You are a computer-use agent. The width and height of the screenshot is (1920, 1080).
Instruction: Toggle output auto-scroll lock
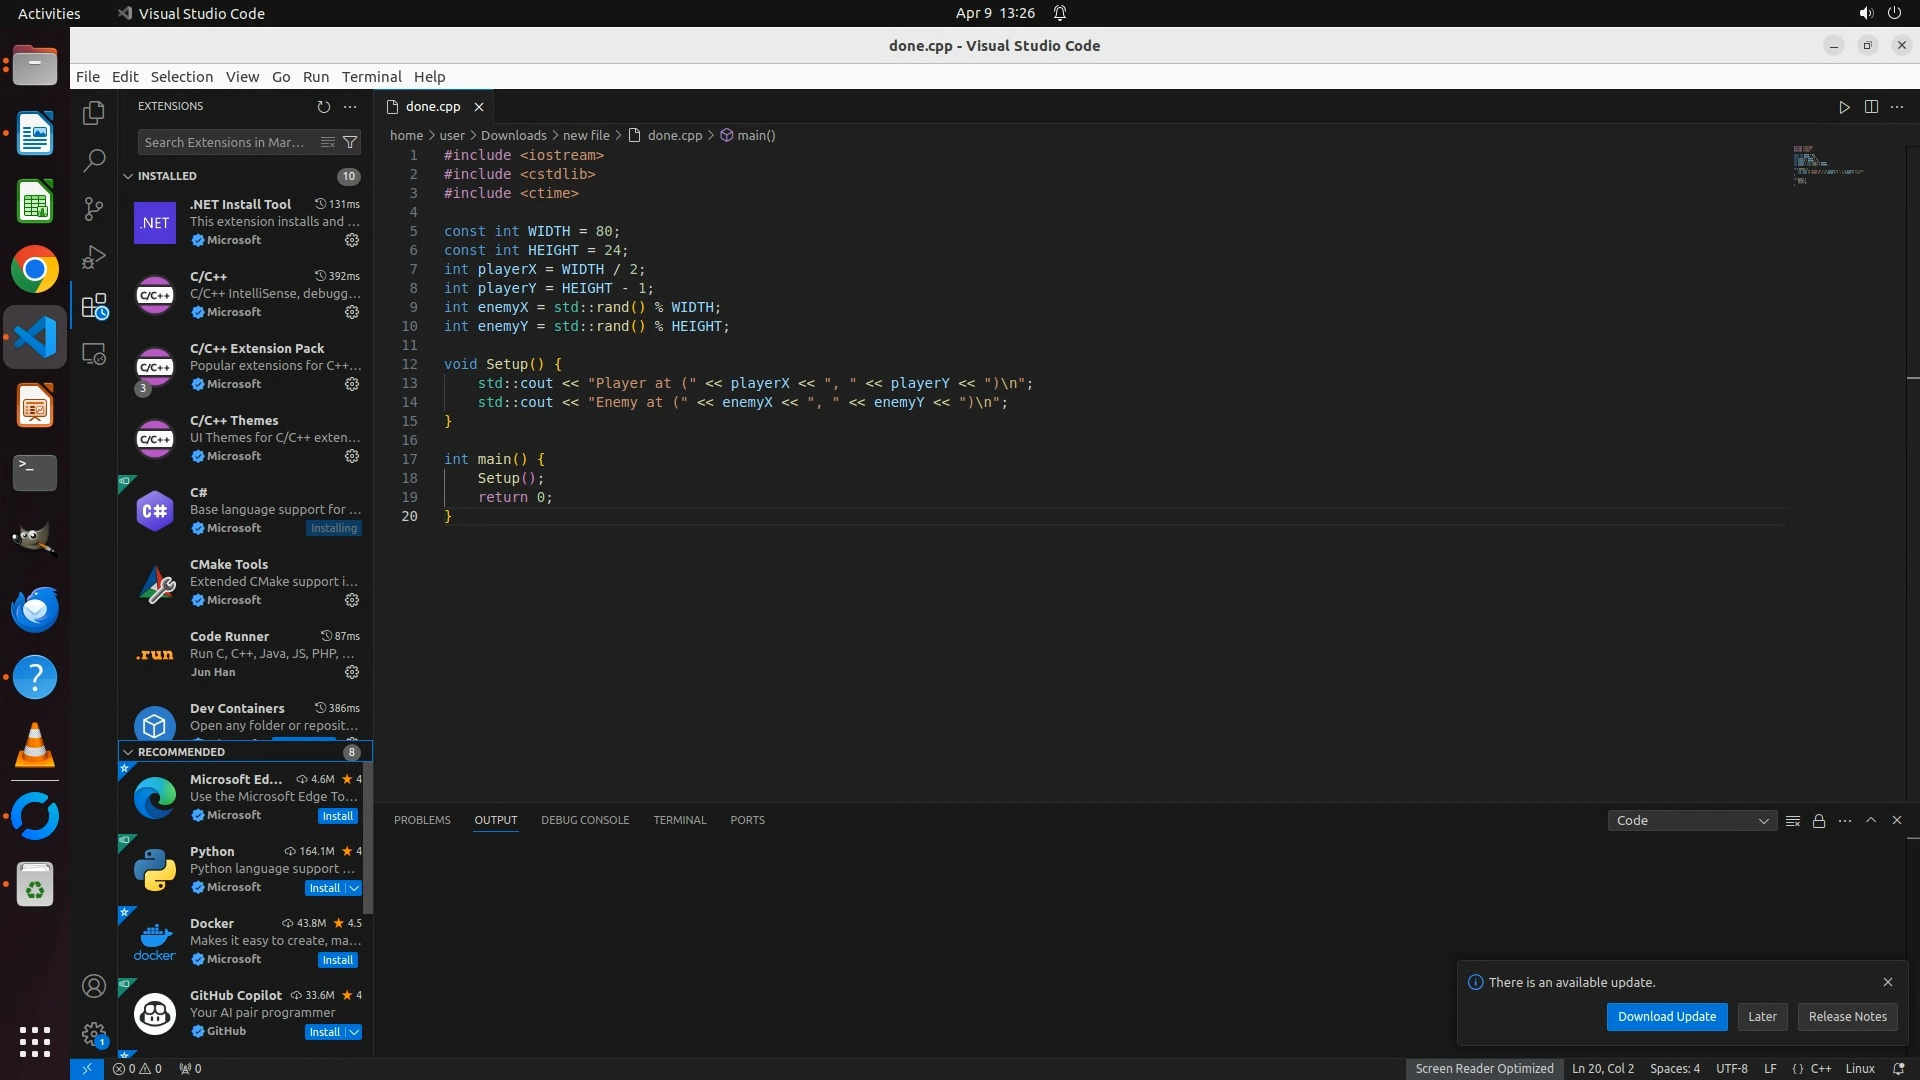pyautogui.click(x=1819, y=821)
